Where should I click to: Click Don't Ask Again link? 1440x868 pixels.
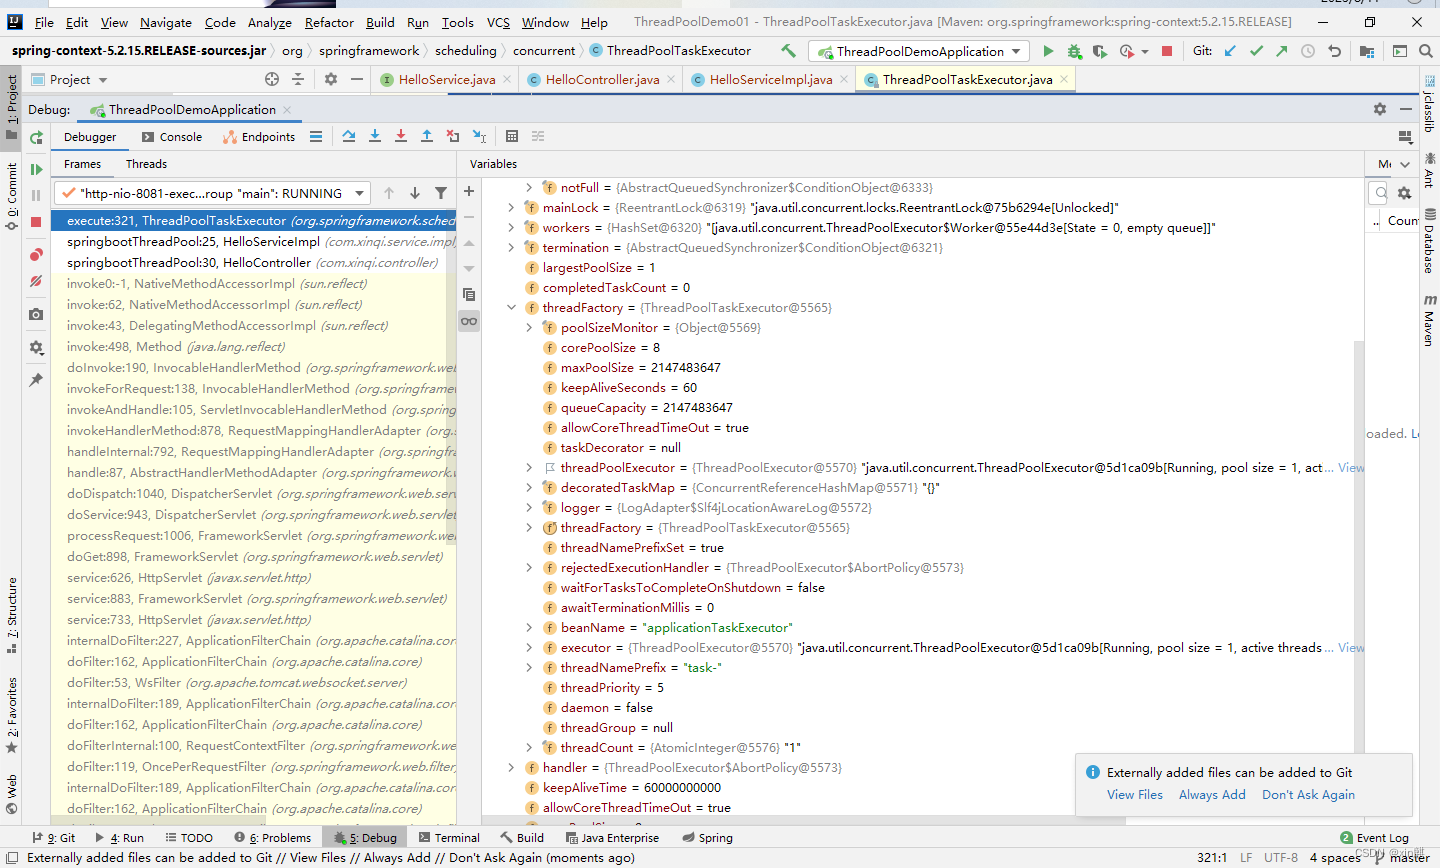click(1308, 795)
